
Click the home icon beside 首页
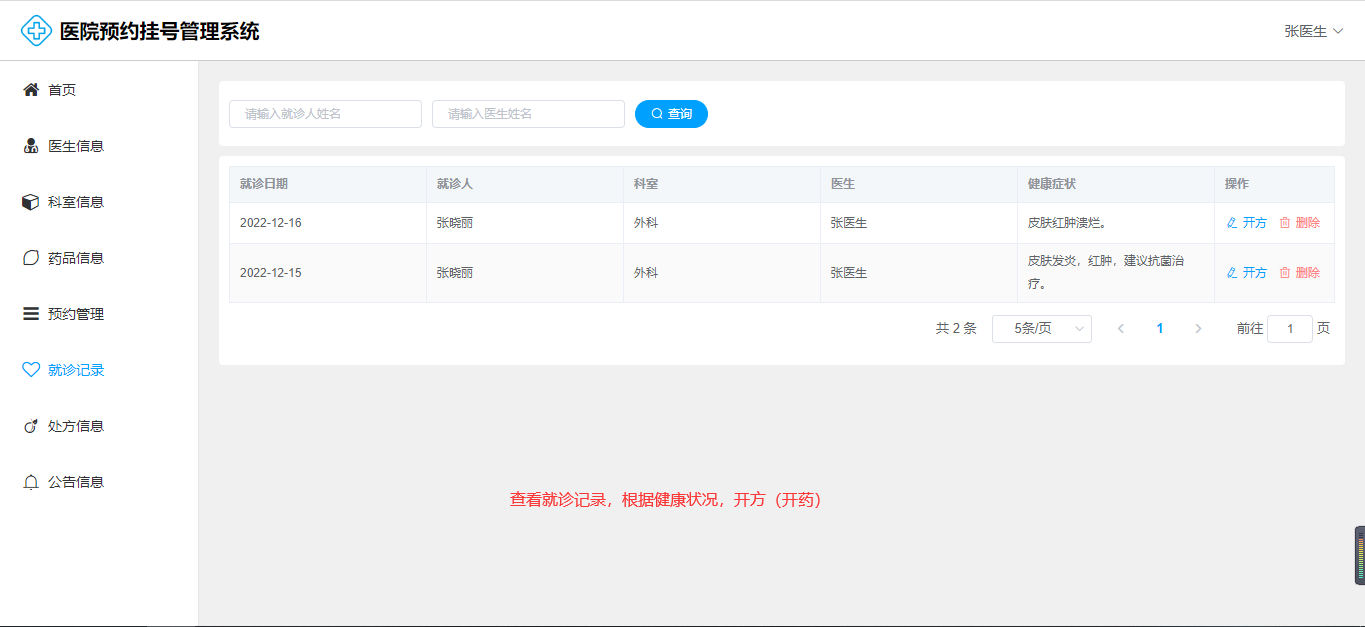point(31,90)
